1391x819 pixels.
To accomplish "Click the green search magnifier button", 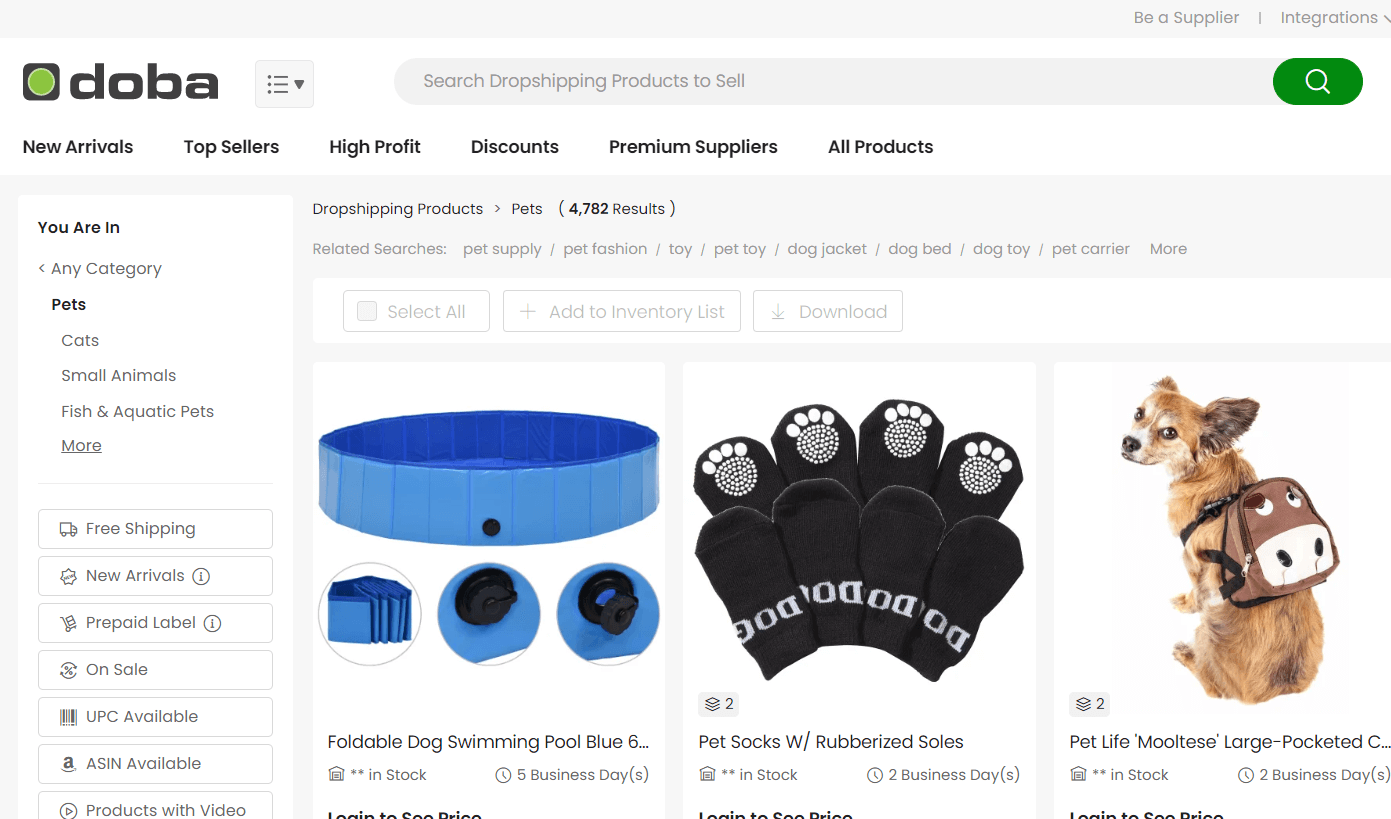I will pyautogui.click(x=1317, y=81).
